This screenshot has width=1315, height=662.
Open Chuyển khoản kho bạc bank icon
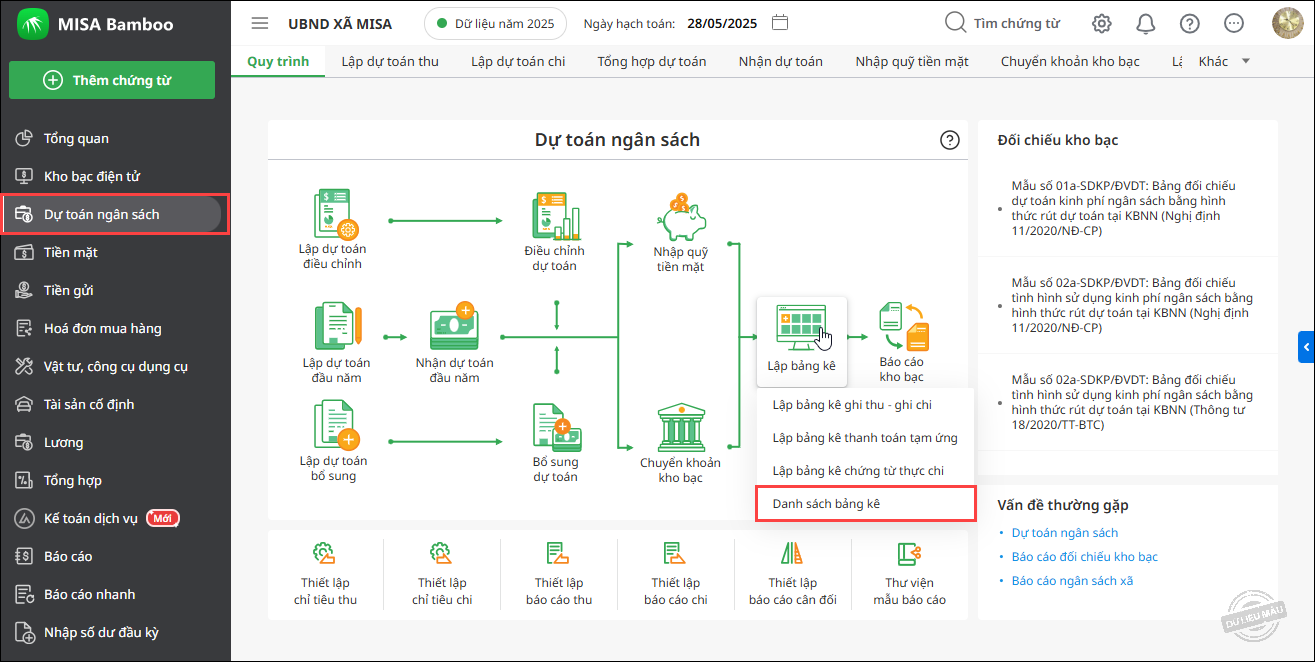click(680, 427)
